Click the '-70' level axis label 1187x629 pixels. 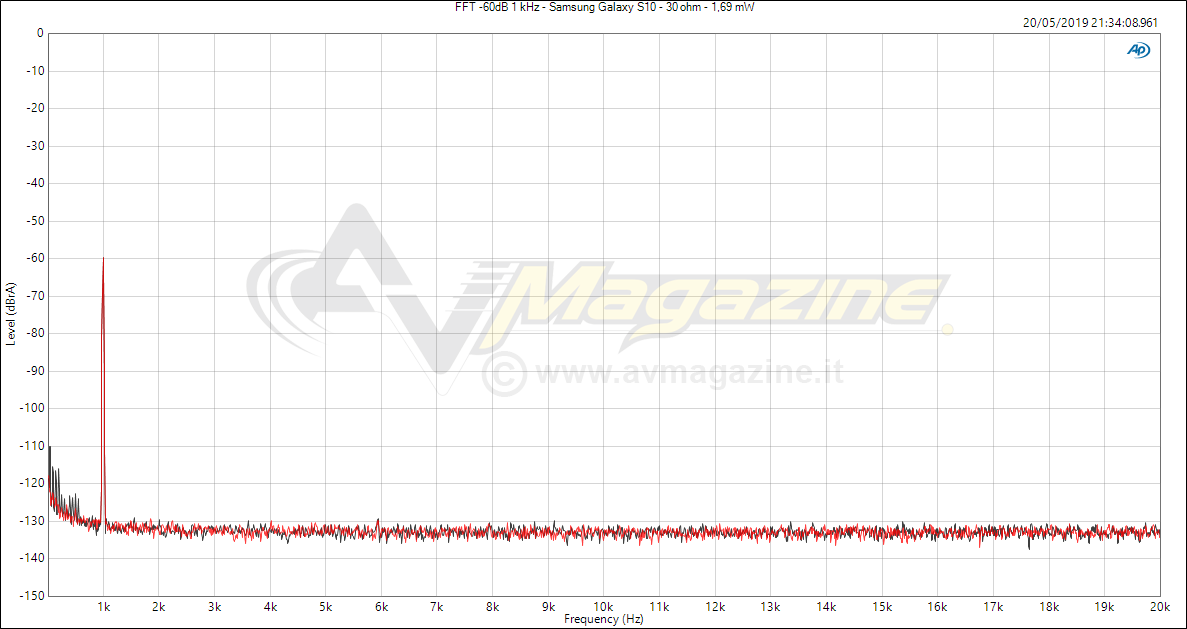pyautogui.click(x=34, y=296)
